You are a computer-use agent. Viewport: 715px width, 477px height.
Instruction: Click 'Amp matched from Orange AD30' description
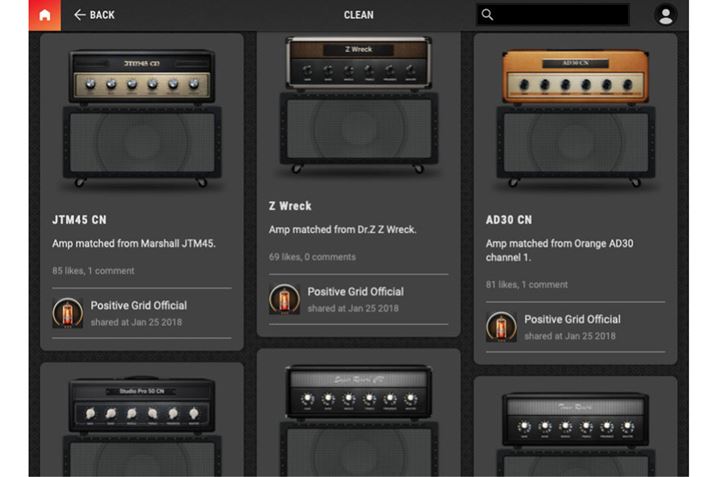(x=560, y=244)
